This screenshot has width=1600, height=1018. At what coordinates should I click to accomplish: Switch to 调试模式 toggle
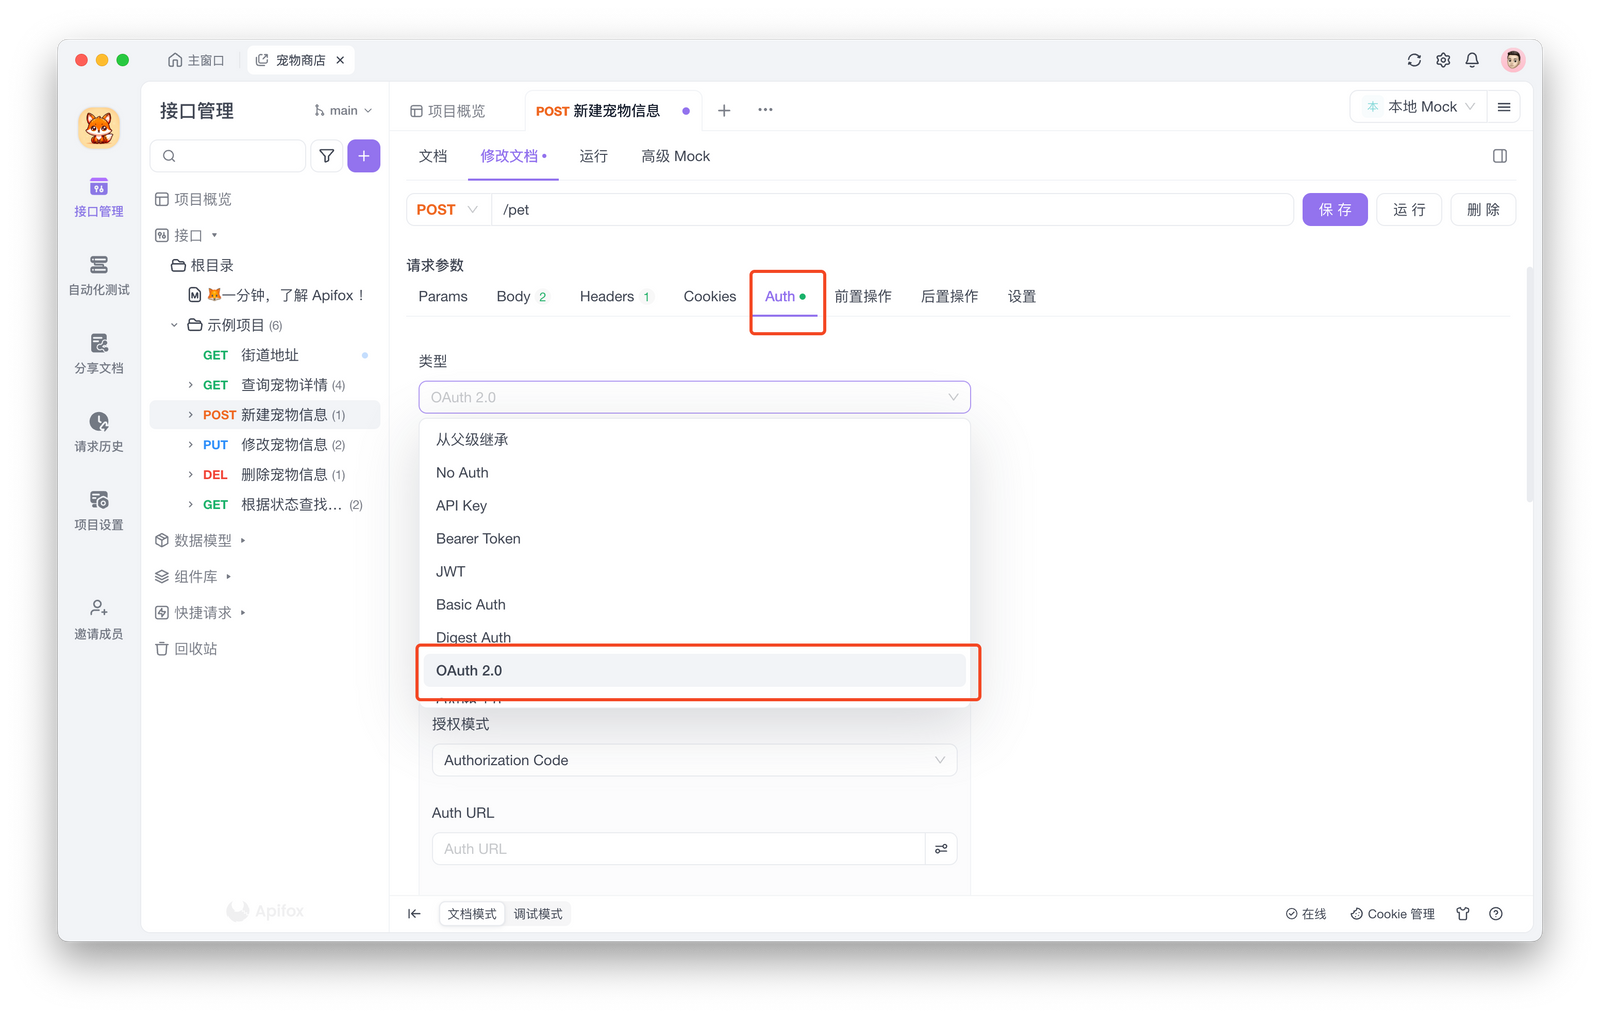[x=538, y=914]
